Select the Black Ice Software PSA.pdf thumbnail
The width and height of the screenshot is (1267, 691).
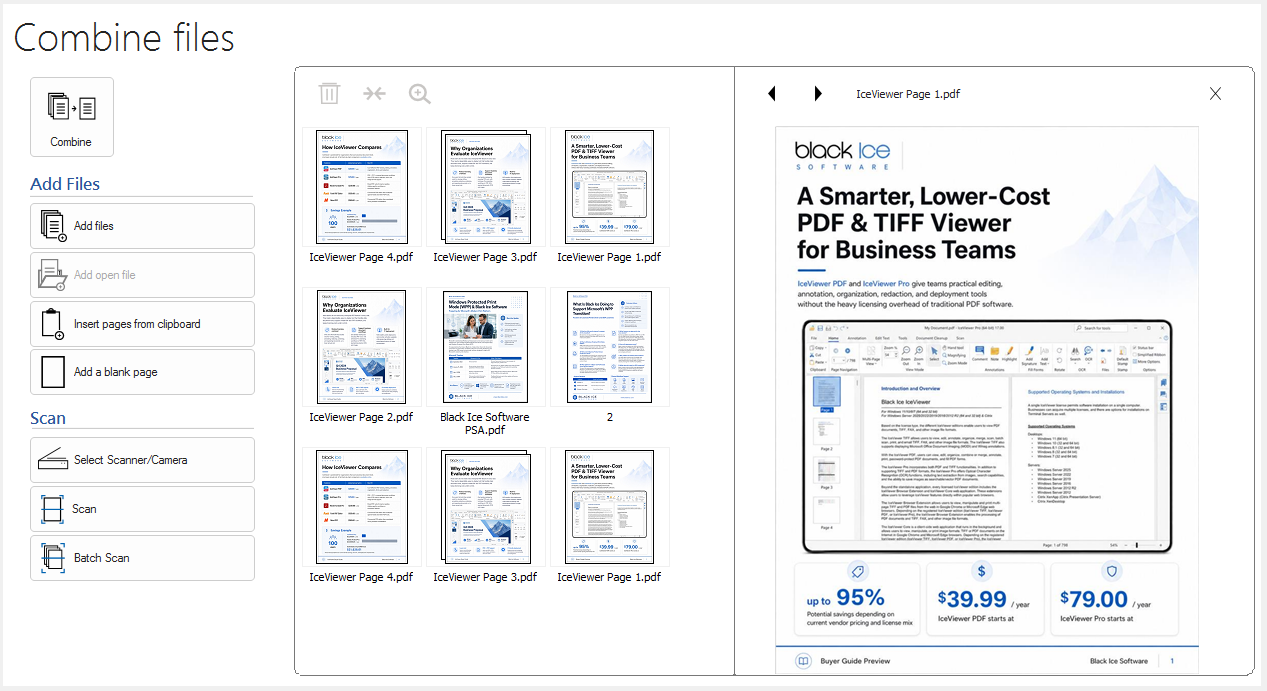click(x=485, y=347)
